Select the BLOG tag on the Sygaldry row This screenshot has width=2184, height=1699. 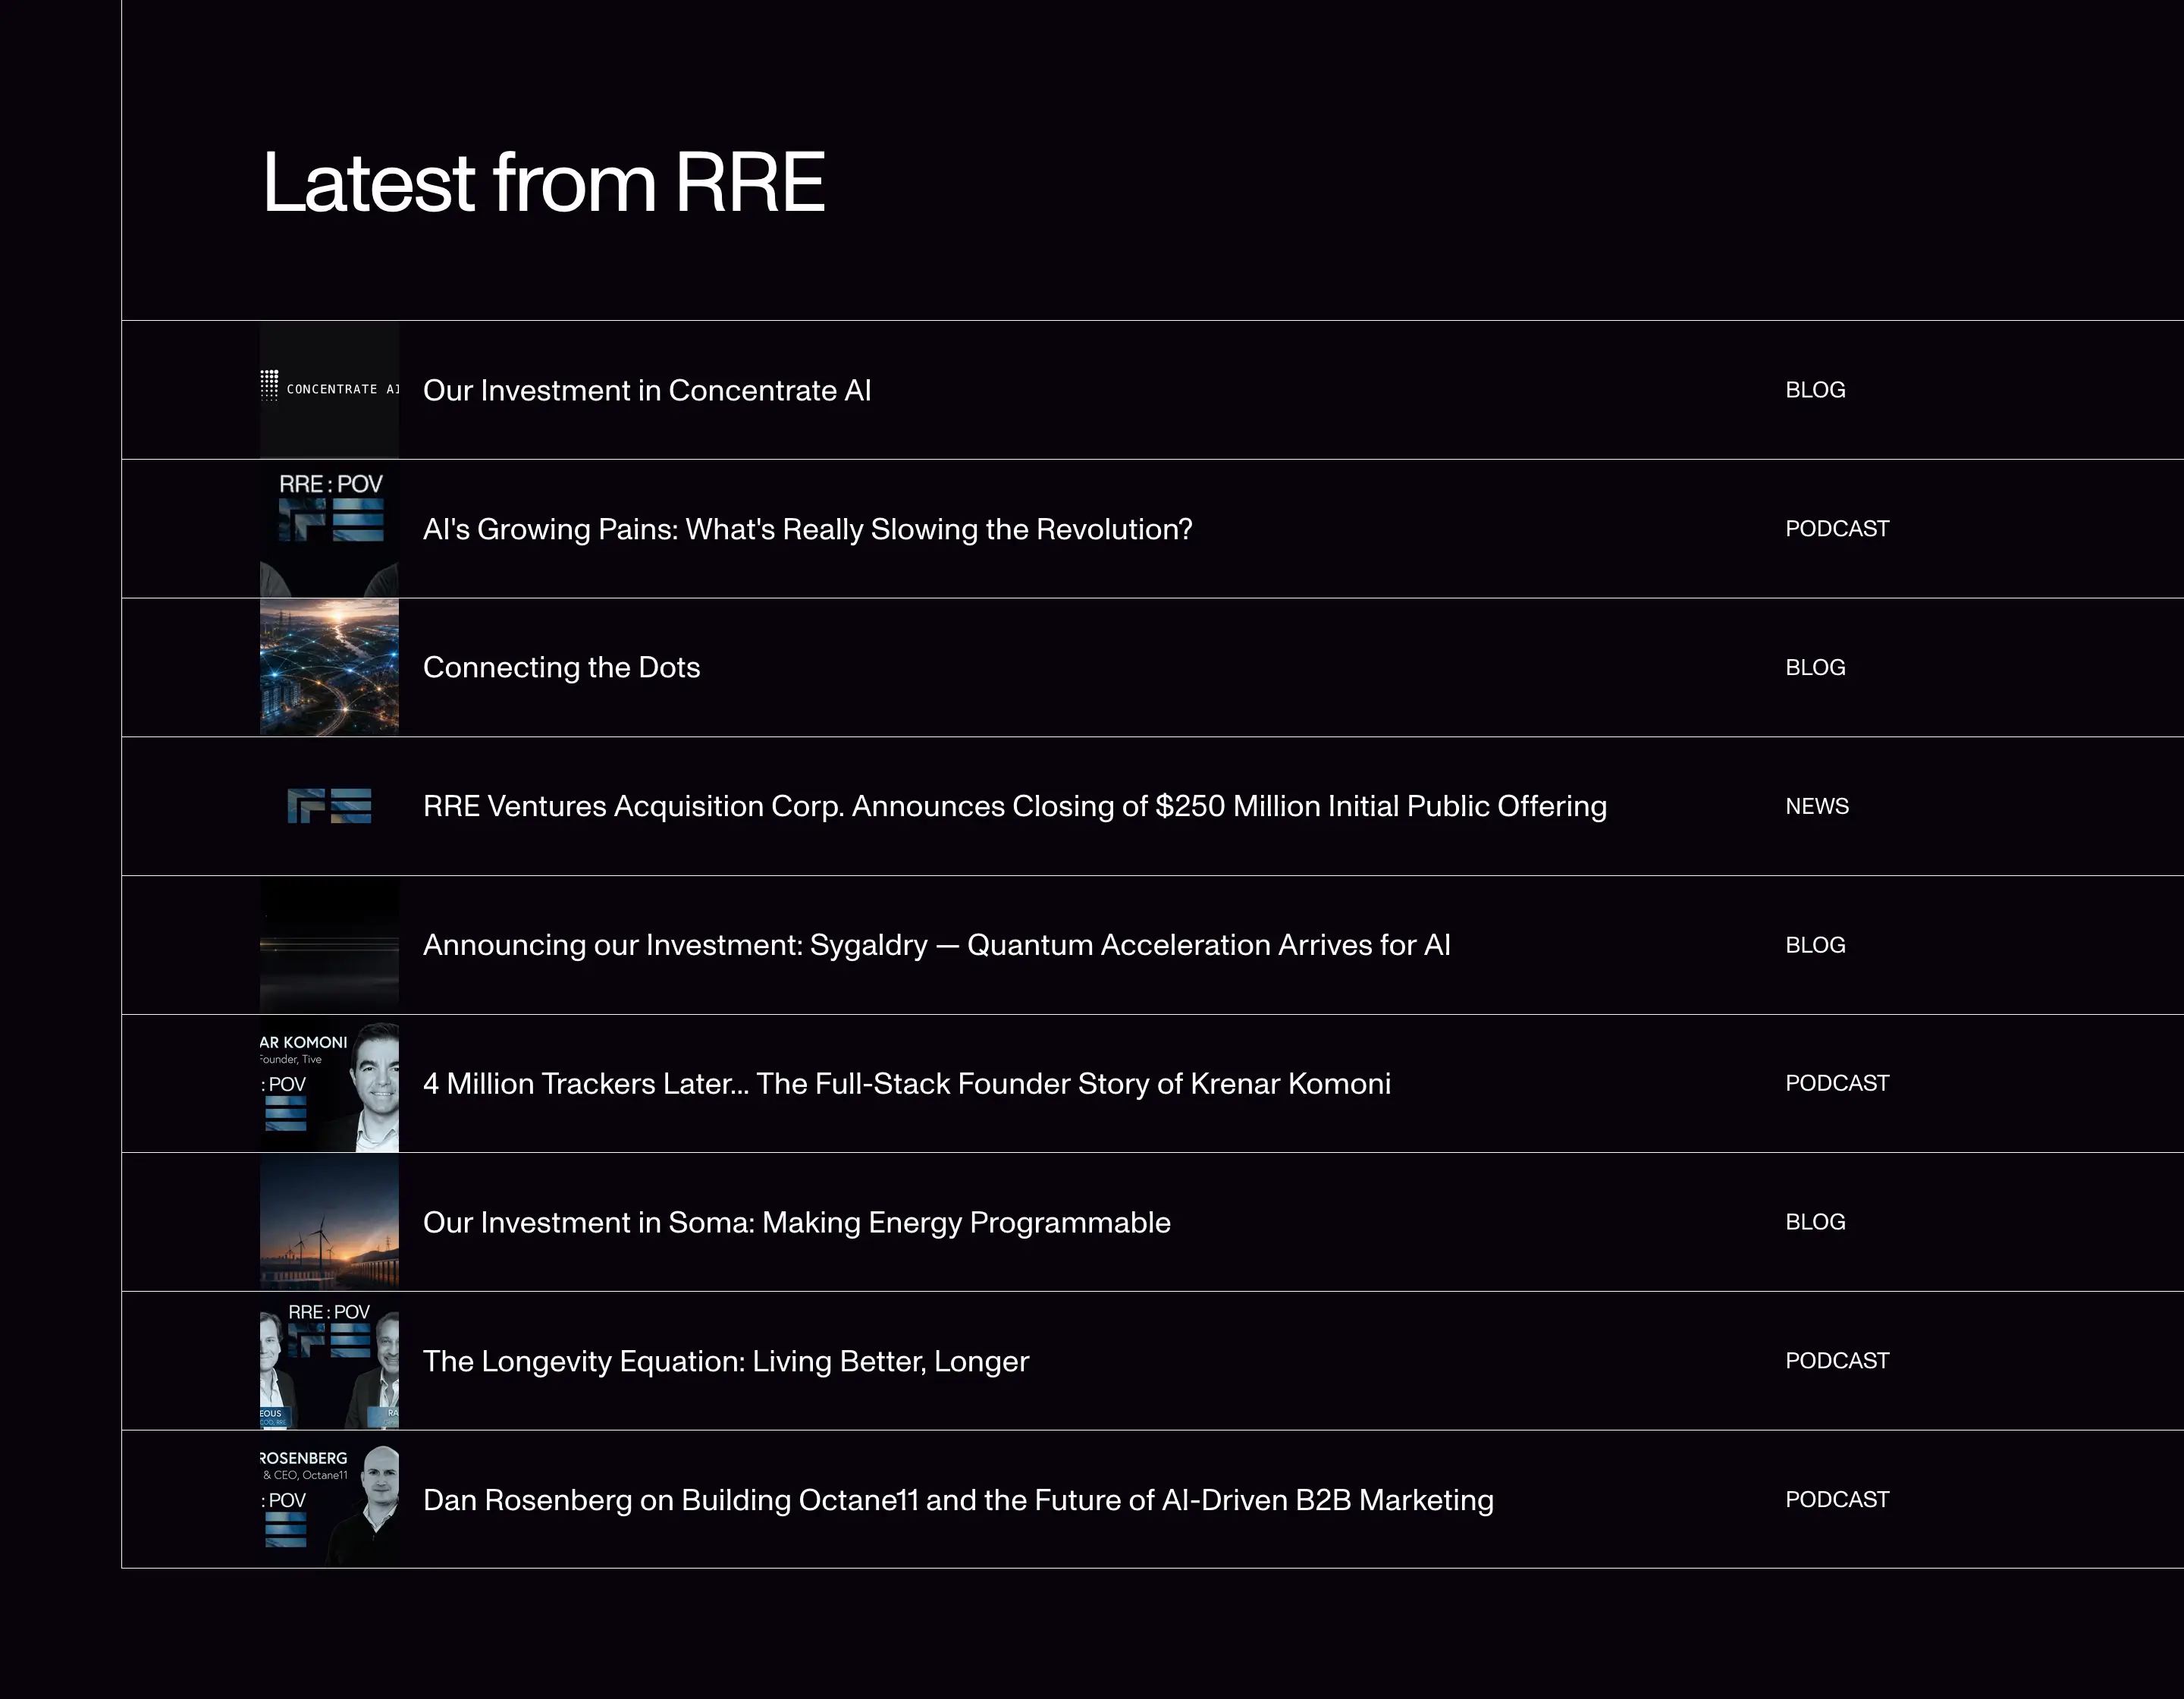click(1815, 945)
